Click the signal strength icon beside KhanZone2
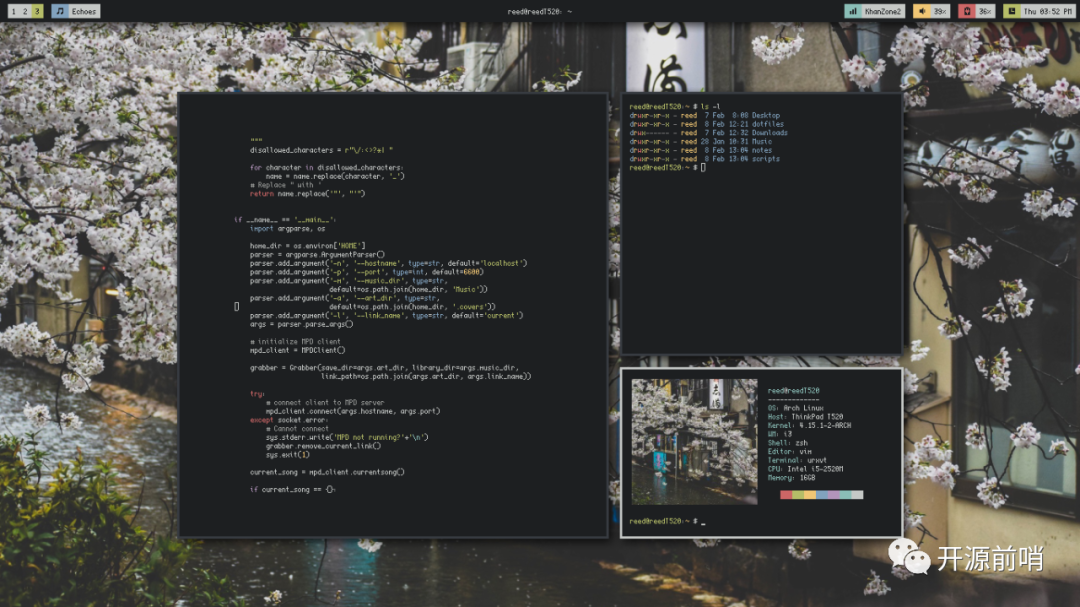Image resolution: width=1080 pixels, height=607 pixels. click(853, 11)
